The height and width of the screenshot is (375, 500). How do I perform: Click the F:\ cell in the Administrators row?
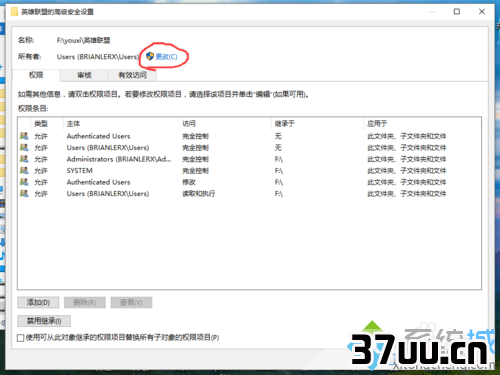(x=279, y=159)
